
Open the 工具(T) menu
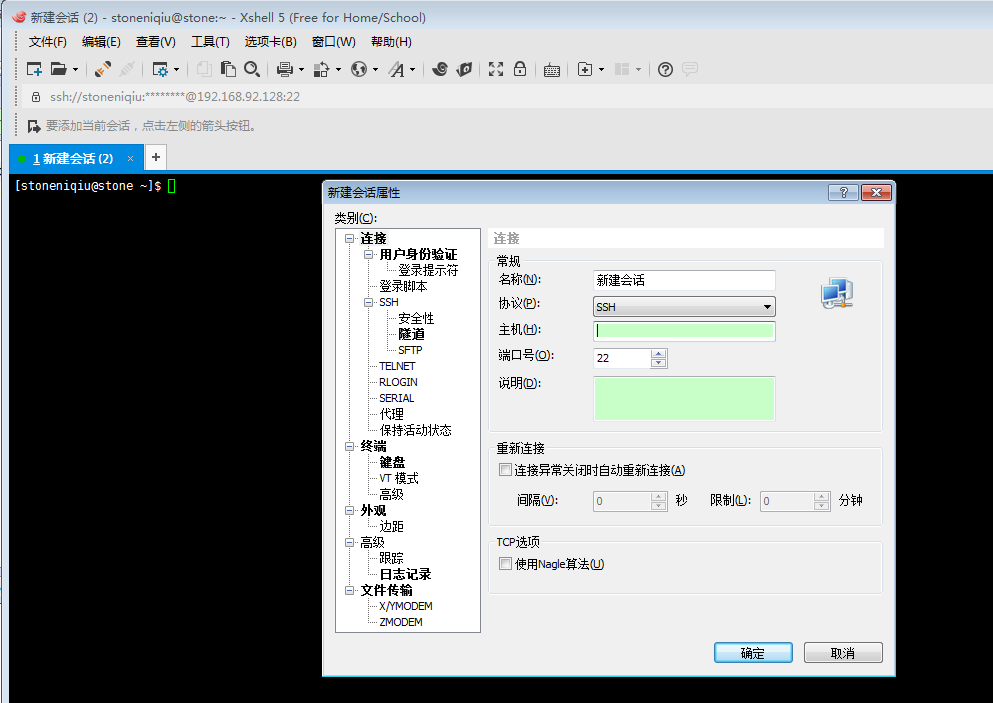[210, 42]
